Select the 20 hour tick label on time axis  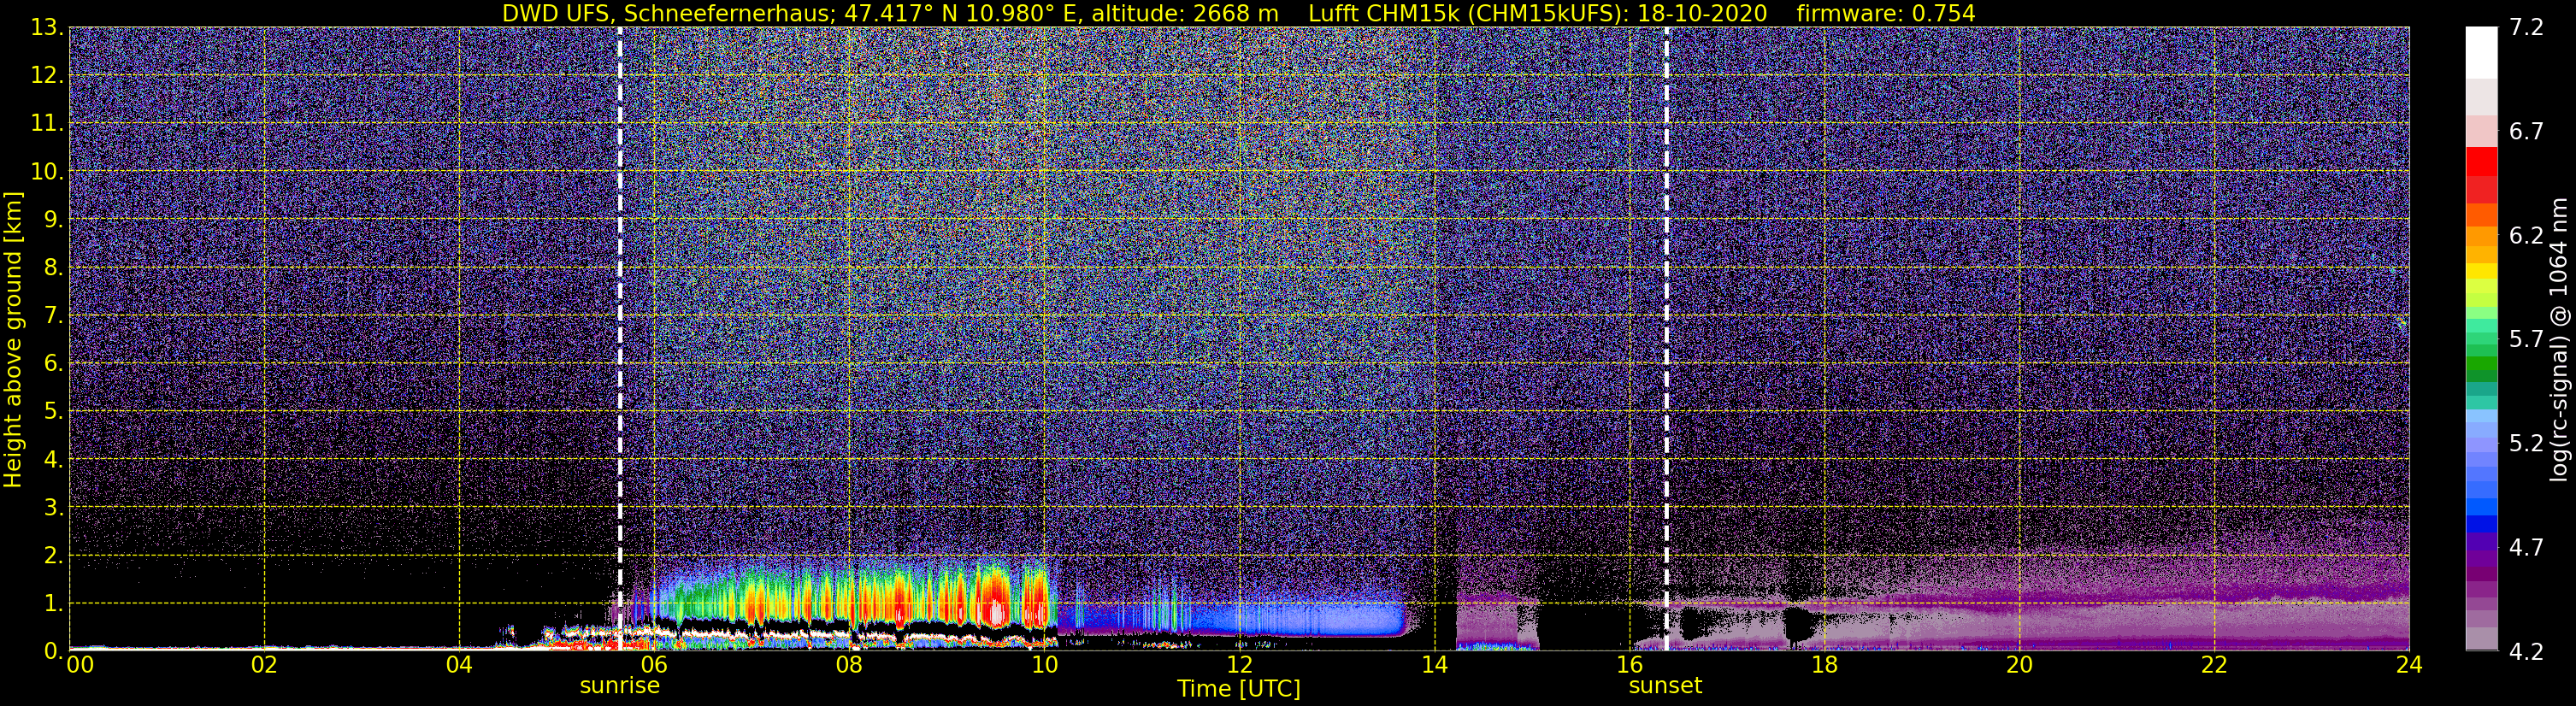click(x=2019, y=664)
